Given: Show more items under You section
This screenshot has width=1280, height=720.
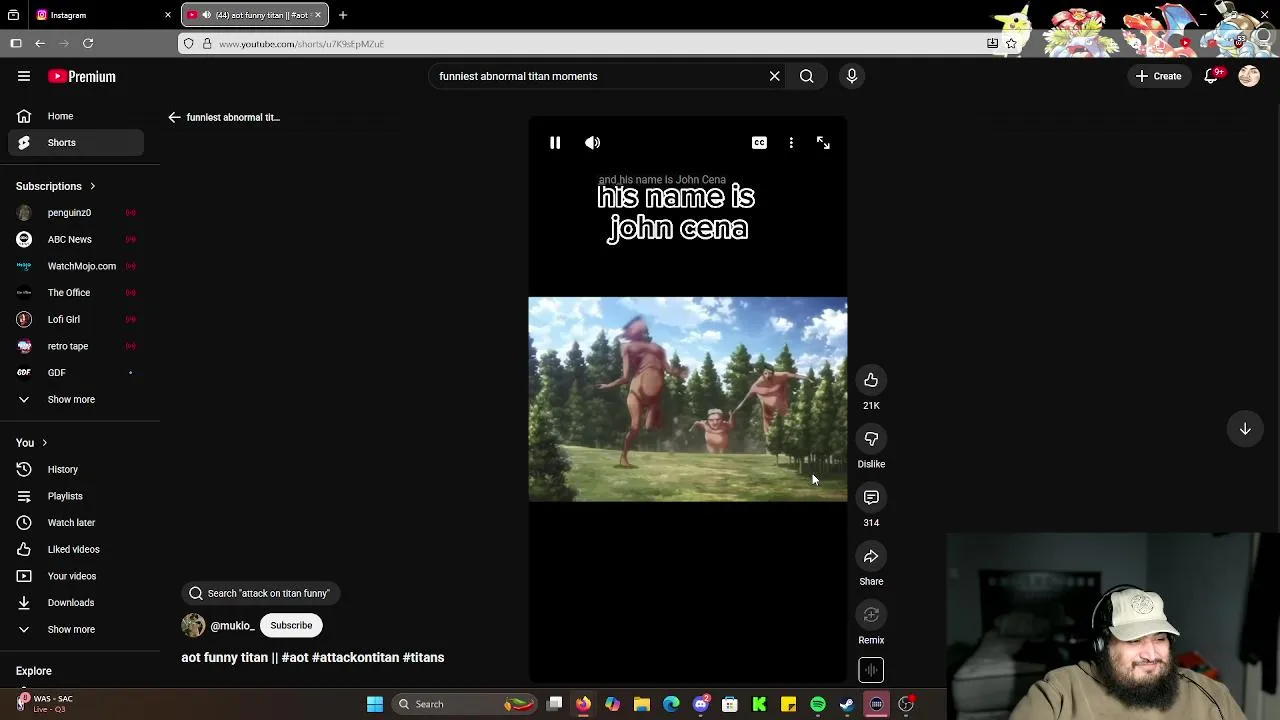Looking at the screenshot, I should [76, 630].
